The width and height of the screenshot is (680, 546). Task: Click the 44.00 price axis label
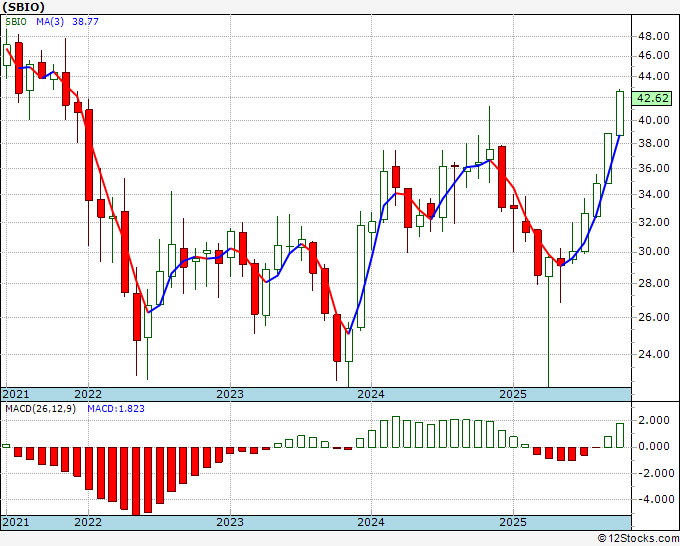click(x=654, y=76)
